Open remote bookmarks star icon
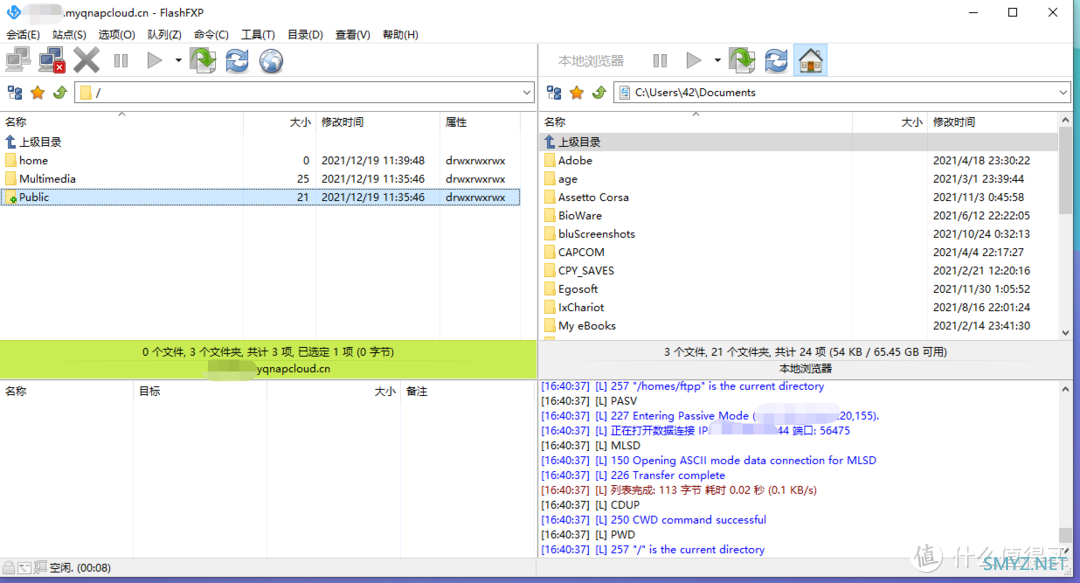Image resolution: width=1080 pixels, height=583 pixels. [38, 92]
